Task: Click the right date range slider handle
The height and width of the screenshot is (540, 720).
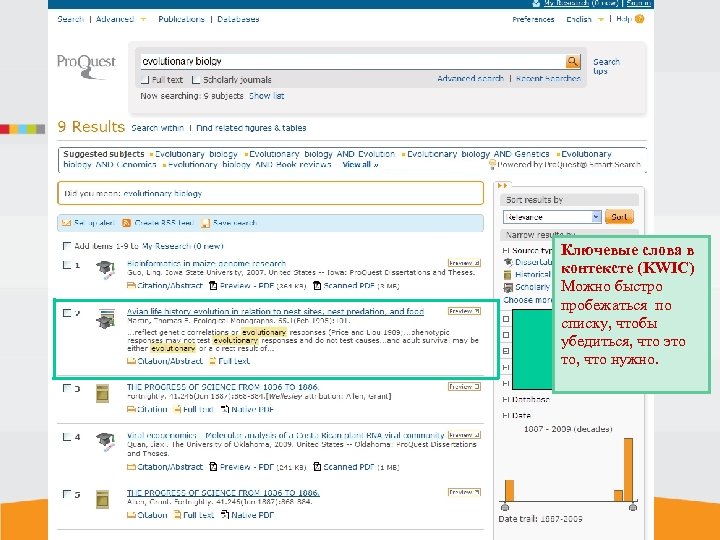Action: 633,507
